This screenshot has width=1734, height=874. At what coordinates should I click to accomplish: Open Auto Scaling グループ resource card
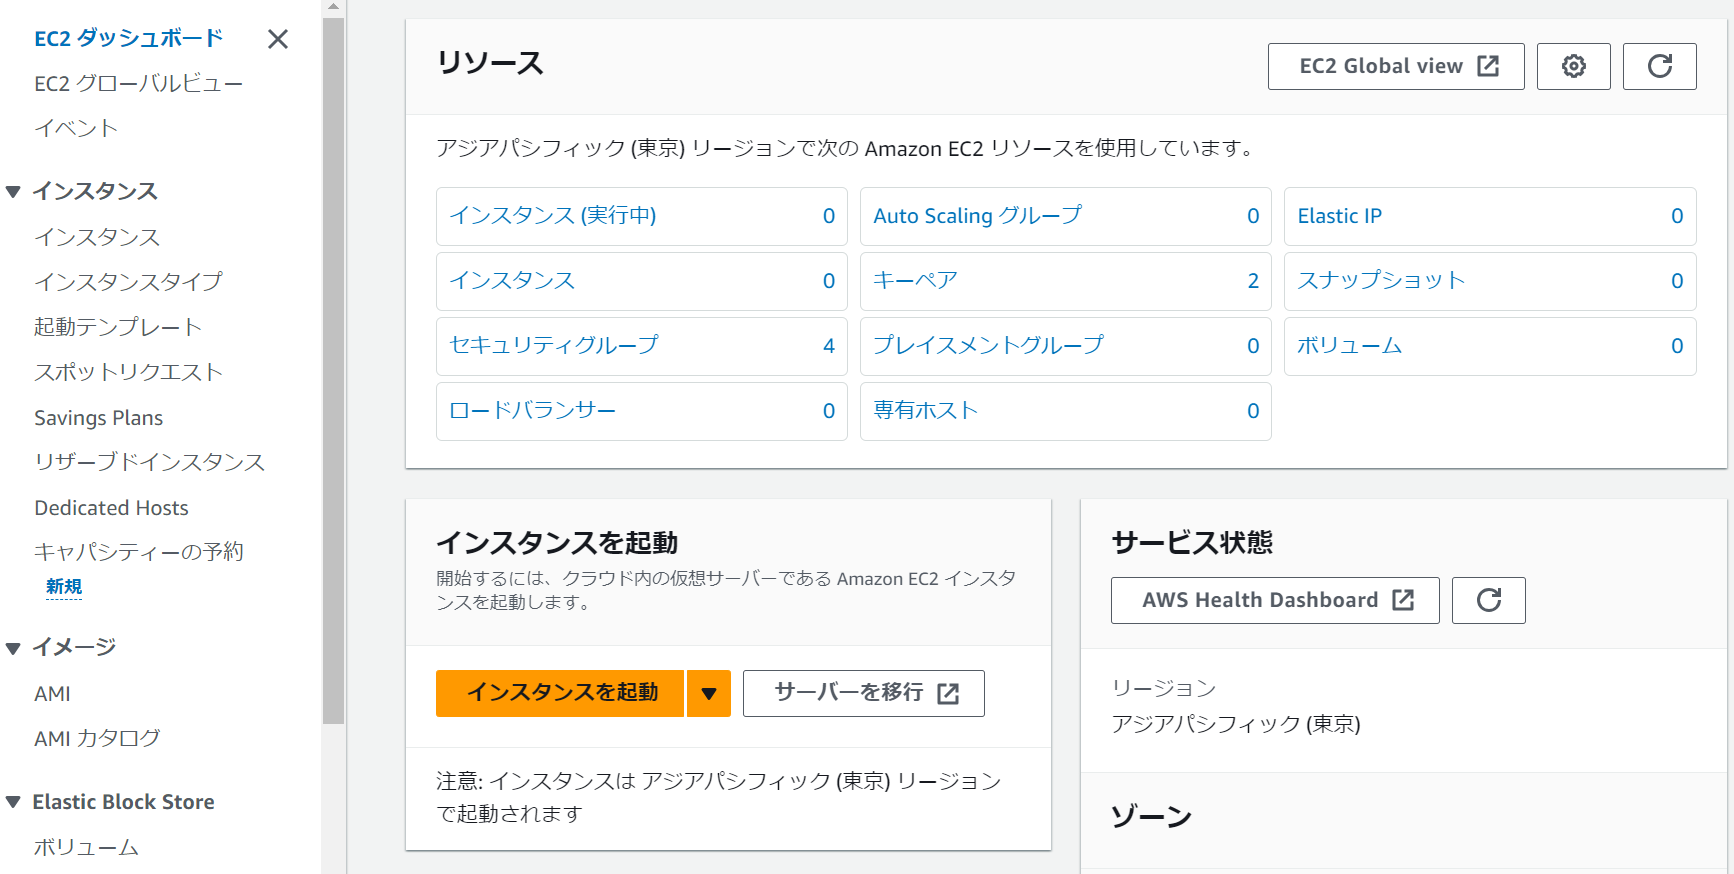point(1066,216)
